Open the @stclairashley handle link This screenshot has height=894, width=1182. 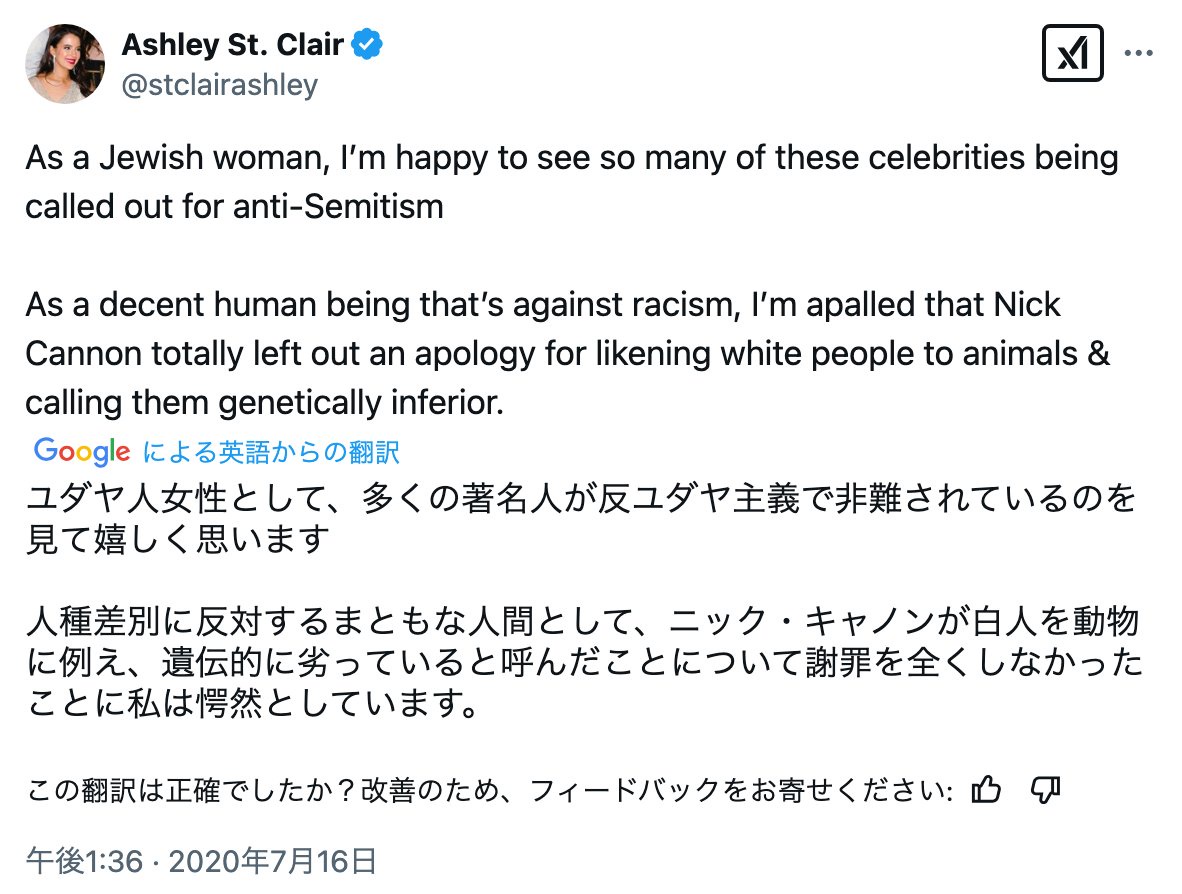[x=219, y=84]
